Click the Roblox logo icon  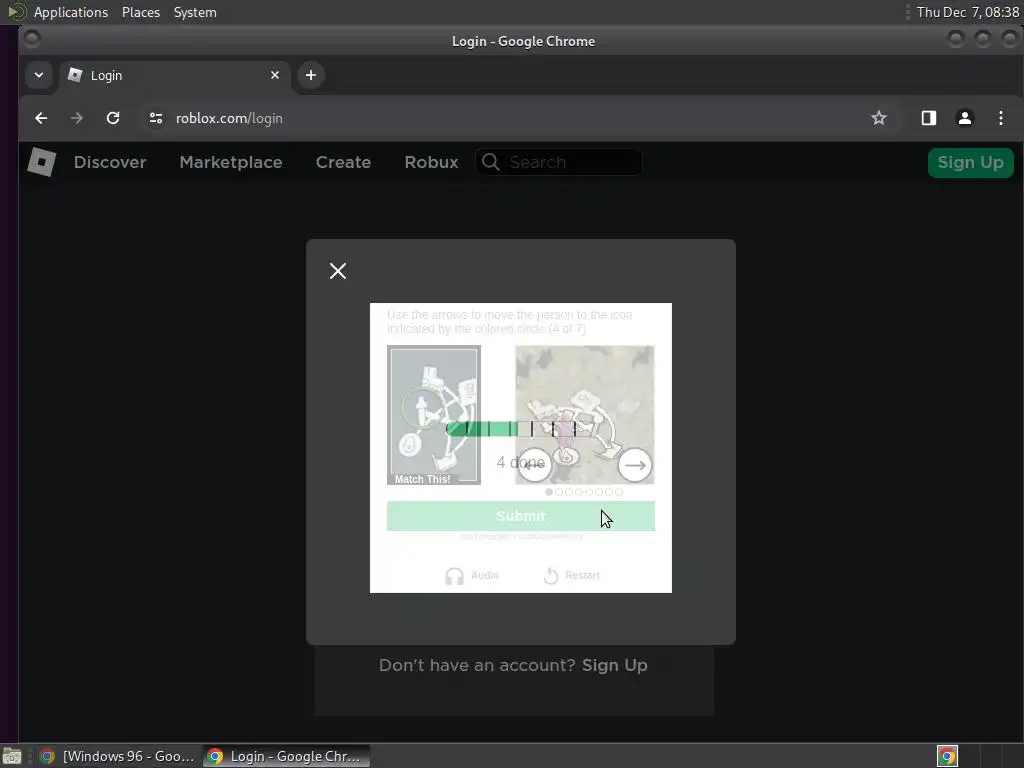tap(41, 162)
